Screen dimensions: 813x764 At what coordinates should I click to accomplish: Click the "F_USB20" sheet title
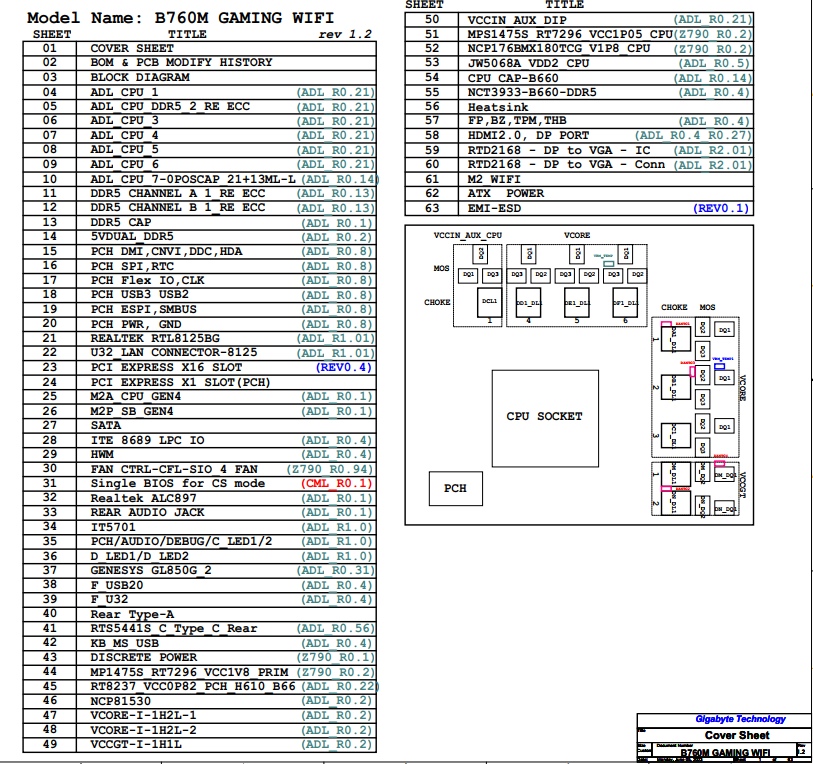pos(117,585)
